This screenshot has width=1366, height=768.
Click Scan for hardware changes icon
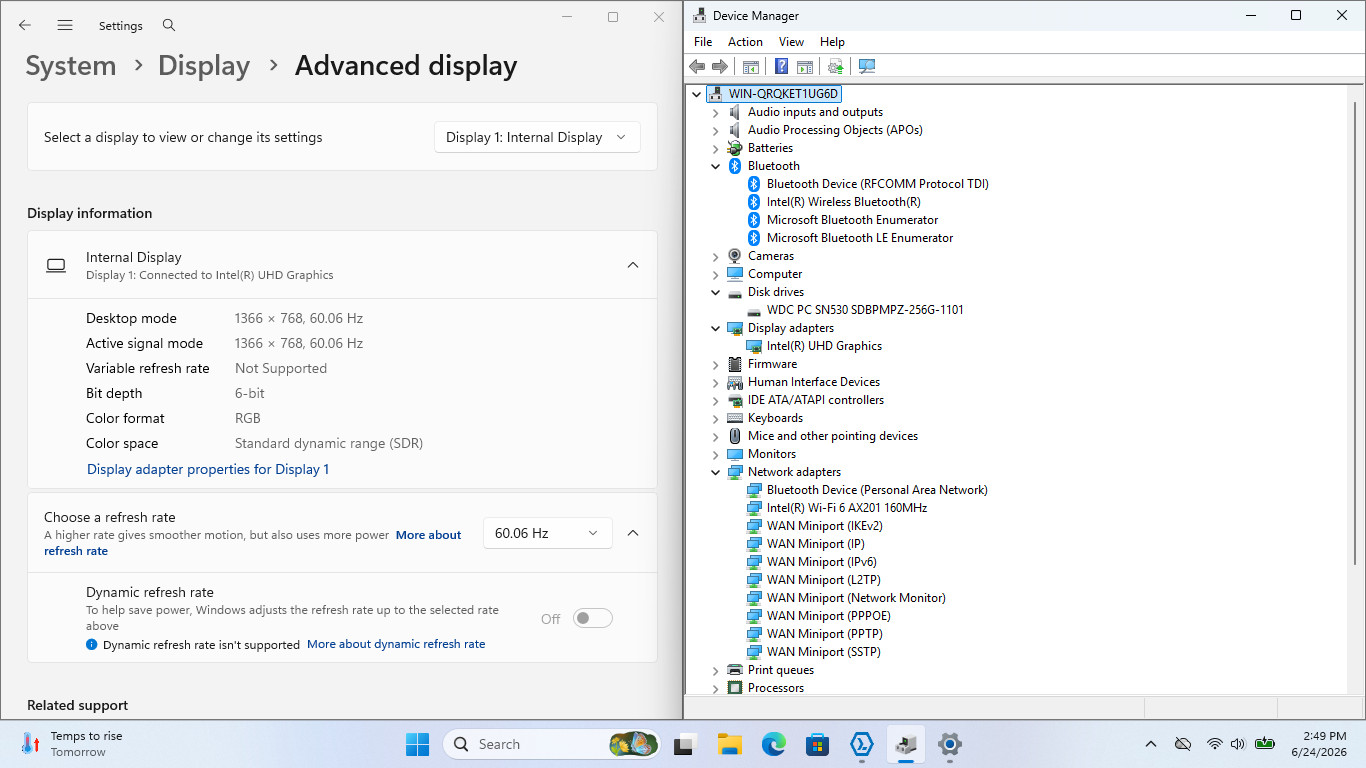pos(867,66)
